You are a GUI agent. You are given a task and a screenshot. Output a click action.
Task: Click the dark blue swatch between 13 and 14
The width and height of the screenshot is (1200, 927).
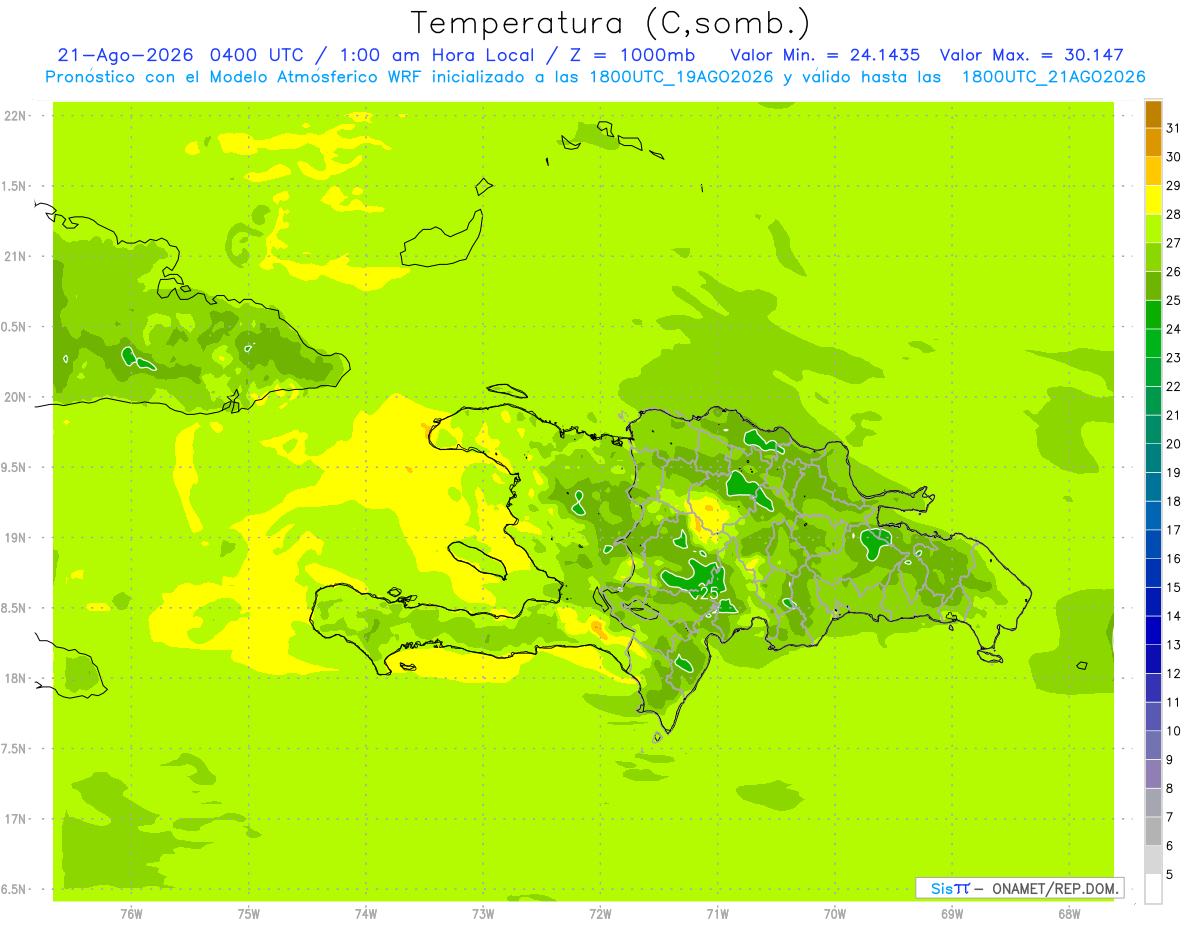pyautogui.click(x=1153, y=630)
